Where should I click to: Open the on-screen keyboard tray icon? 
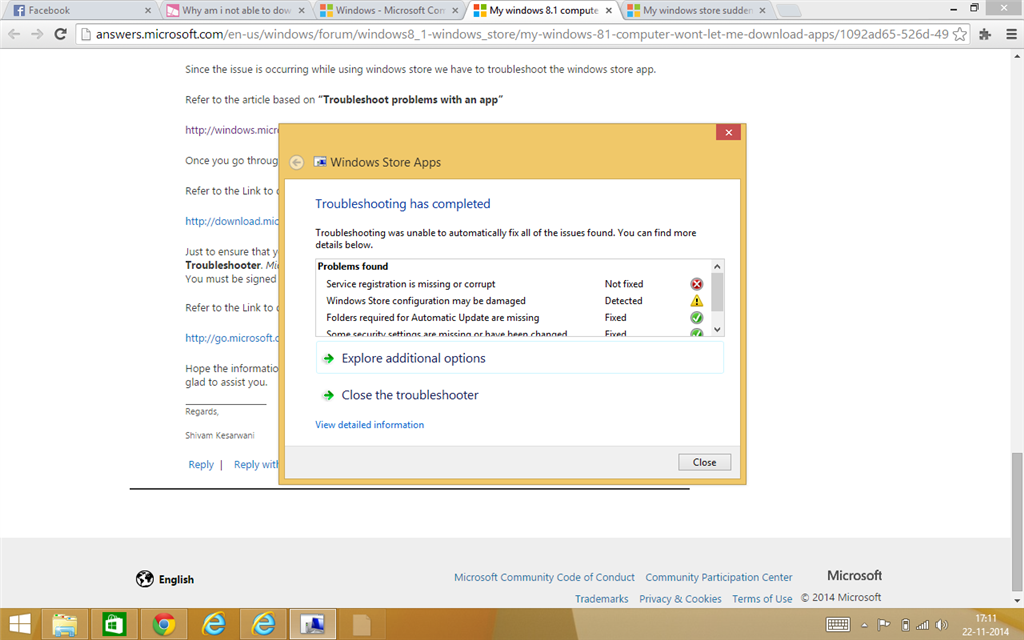(x=838, y=625)
